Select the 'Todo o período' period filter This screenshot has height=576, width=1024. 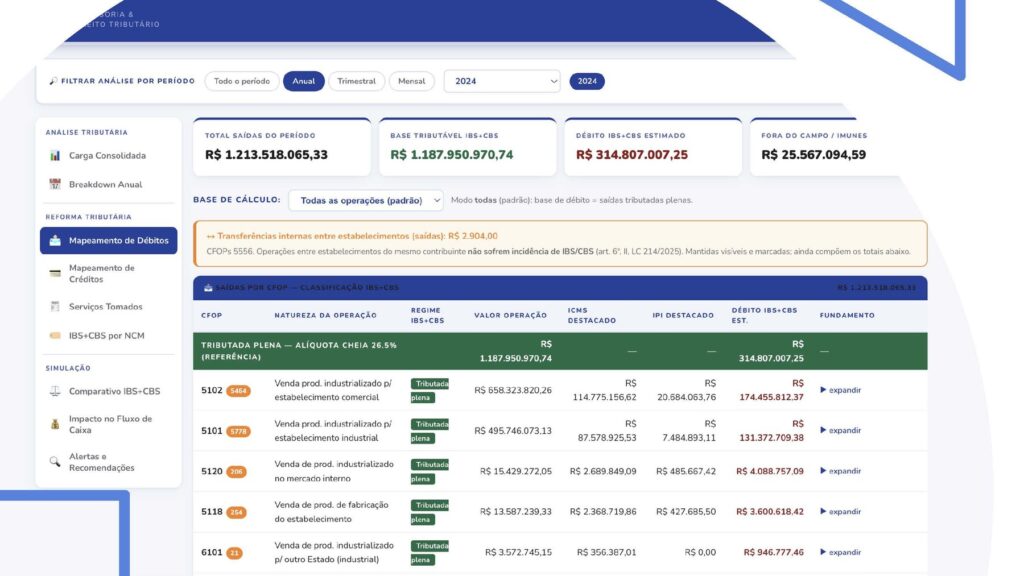coord(242,81)
